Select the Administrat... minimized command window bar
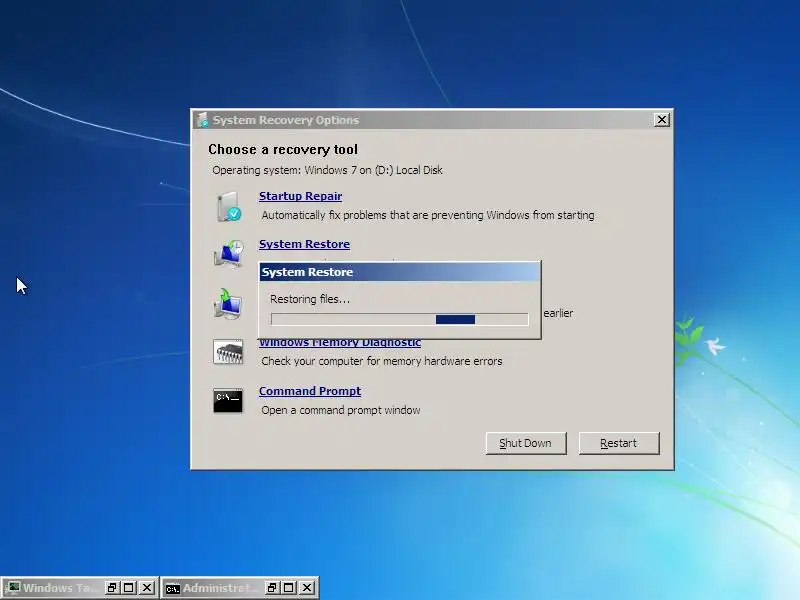Viewport: 800px width, 600px height. click(240, 588)
